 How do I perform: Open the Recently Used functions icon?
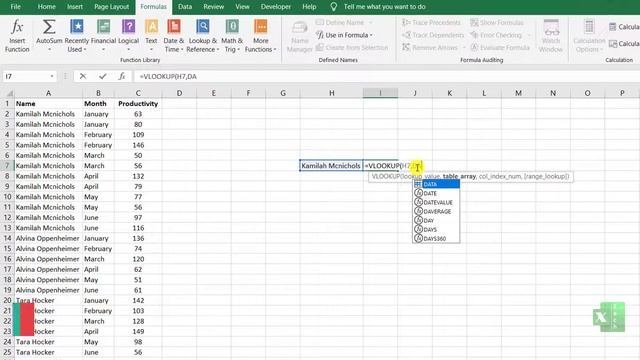77,27
